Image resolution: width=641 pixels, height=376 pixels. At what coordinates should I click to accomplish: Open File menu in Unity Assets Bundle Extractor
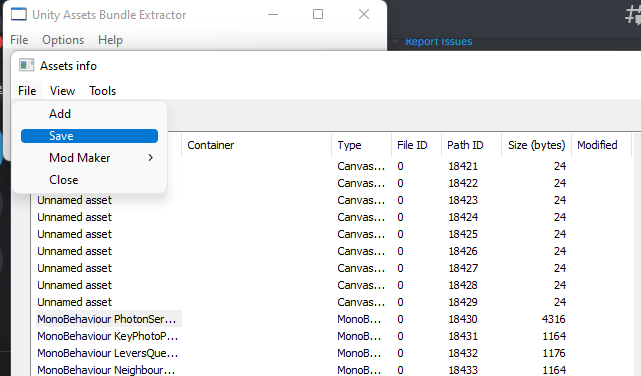click(19, 40)
